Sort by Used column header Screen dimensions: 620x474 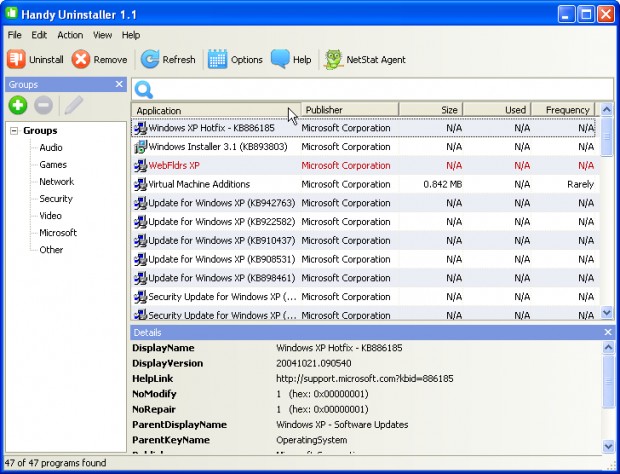tap(497, 110)
